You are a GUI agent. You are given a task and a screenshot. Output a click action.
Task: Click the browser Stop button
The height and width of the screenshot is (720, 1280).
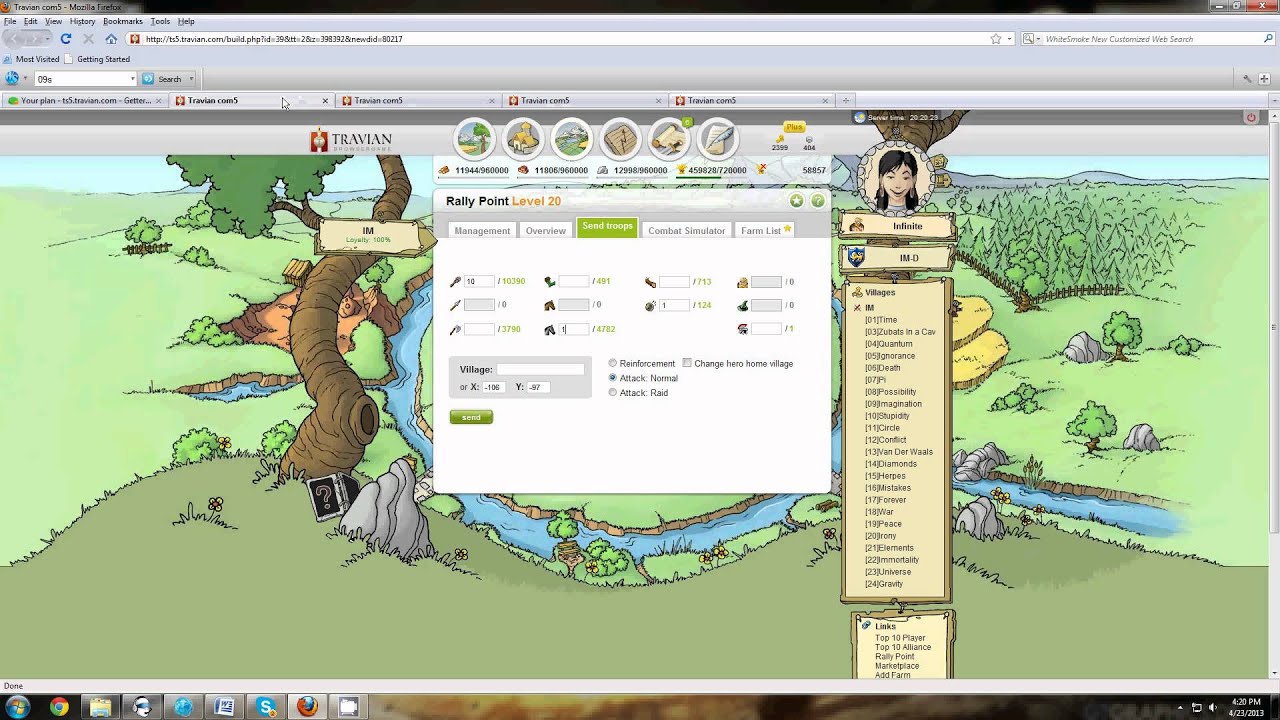coord(88,39)
